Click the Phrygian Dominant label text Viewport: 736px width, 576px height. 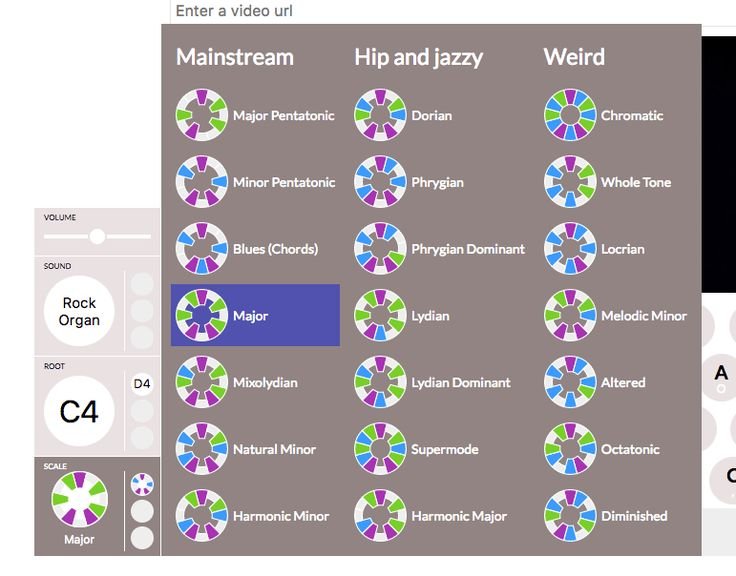(468, 249)
